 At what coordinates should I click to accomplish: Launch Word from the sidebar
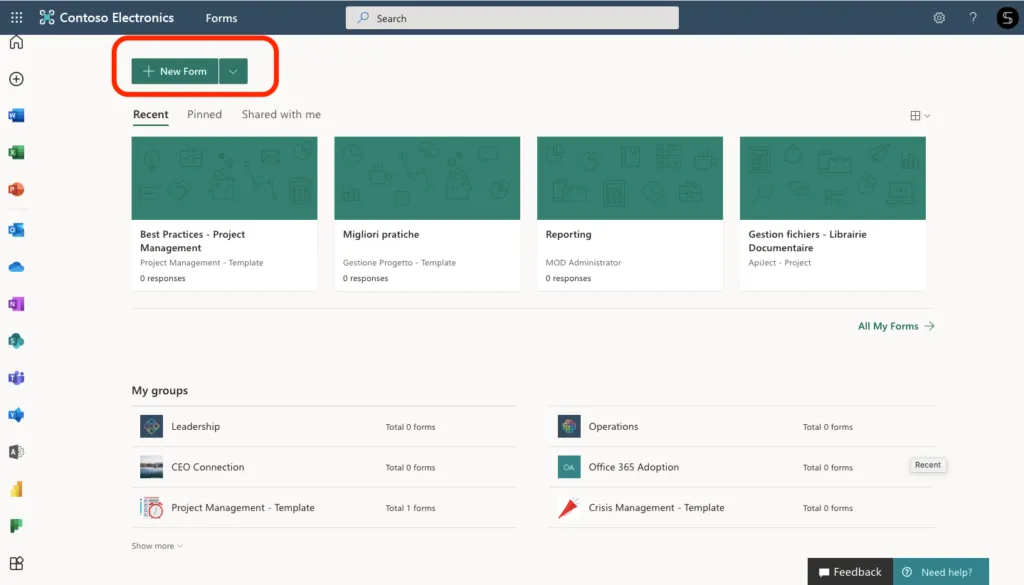[x=16, y=116]
